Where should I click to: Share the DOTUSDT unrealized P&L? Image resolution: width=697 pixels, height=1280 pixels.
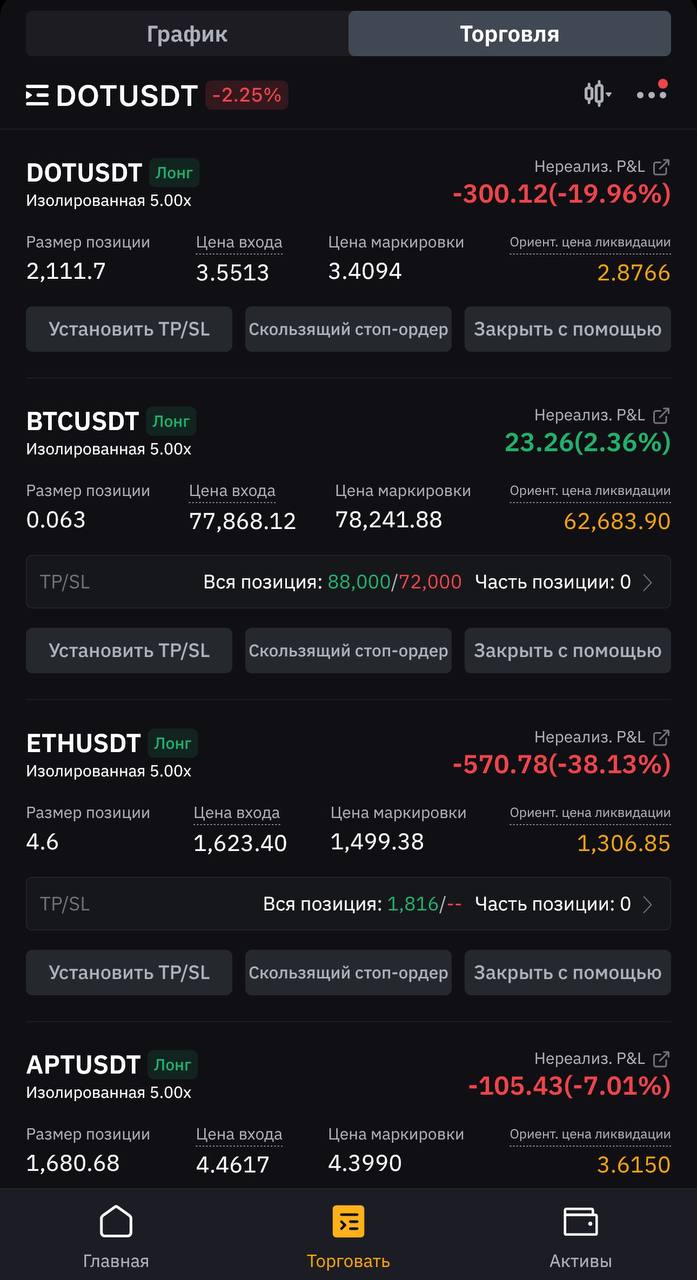click(x=661, y=167)
